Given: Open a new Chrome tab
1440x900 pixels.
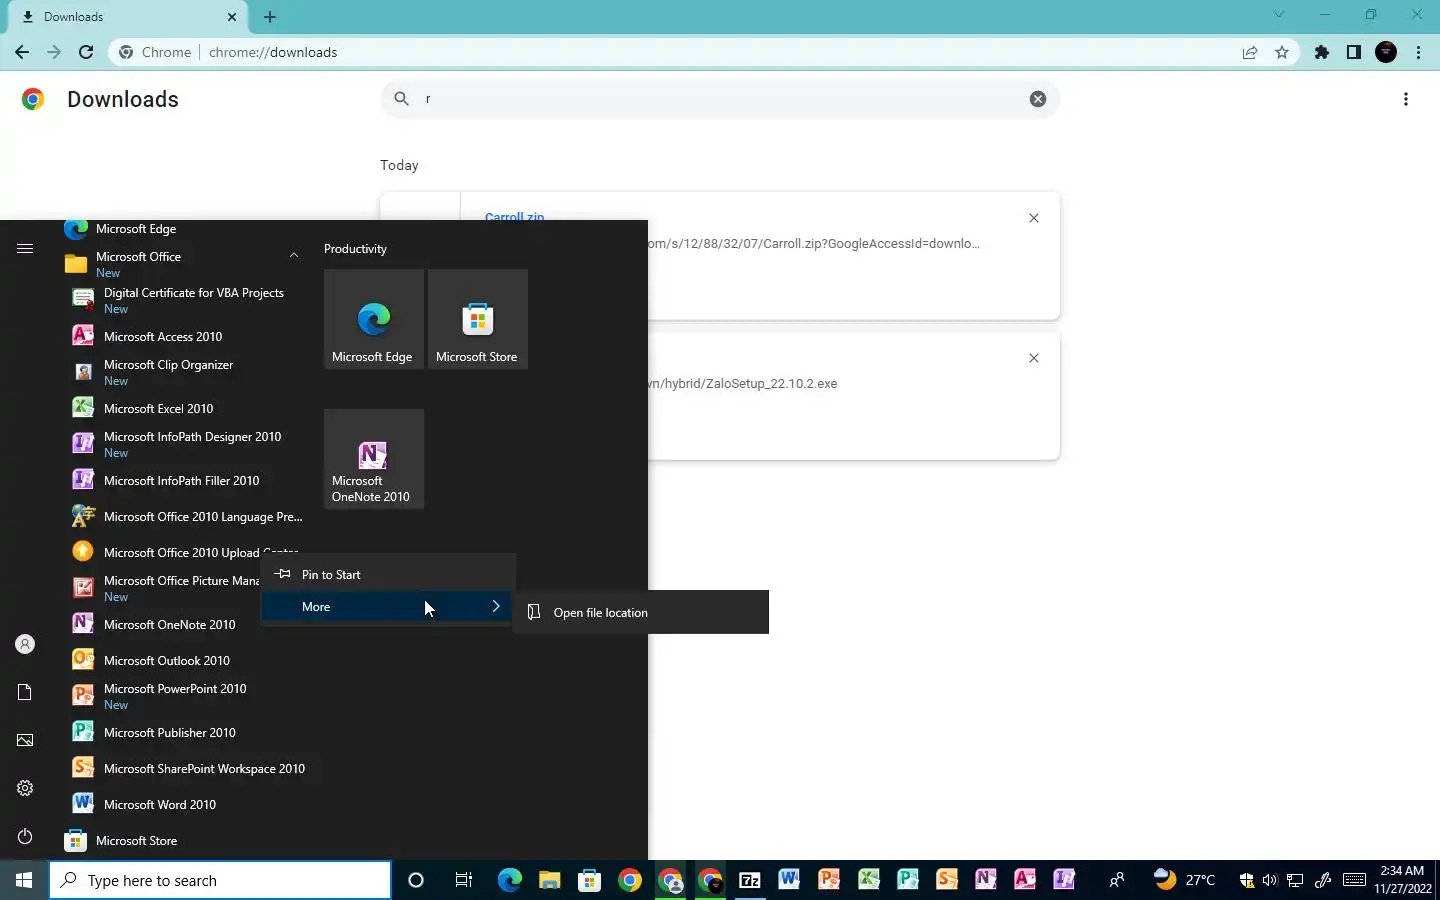Looking at the screenshot, I should point(270,17).
